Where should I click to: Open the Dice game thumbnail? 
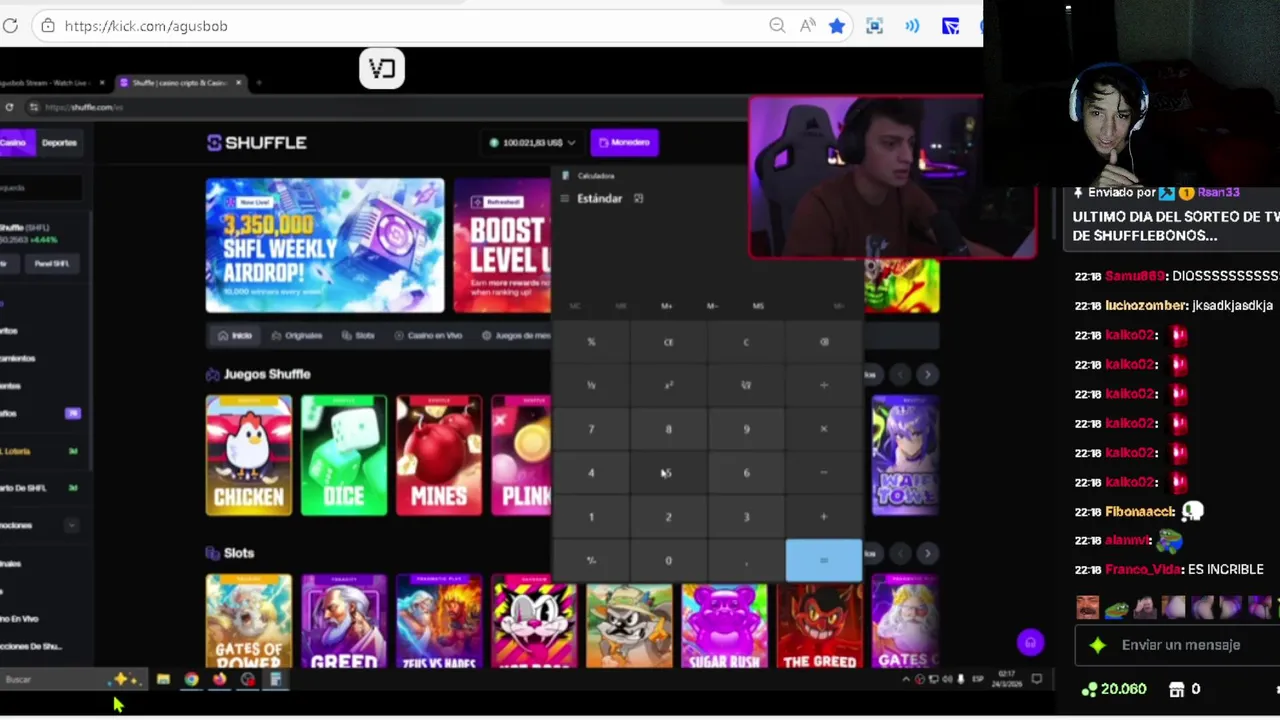(344, 455)
